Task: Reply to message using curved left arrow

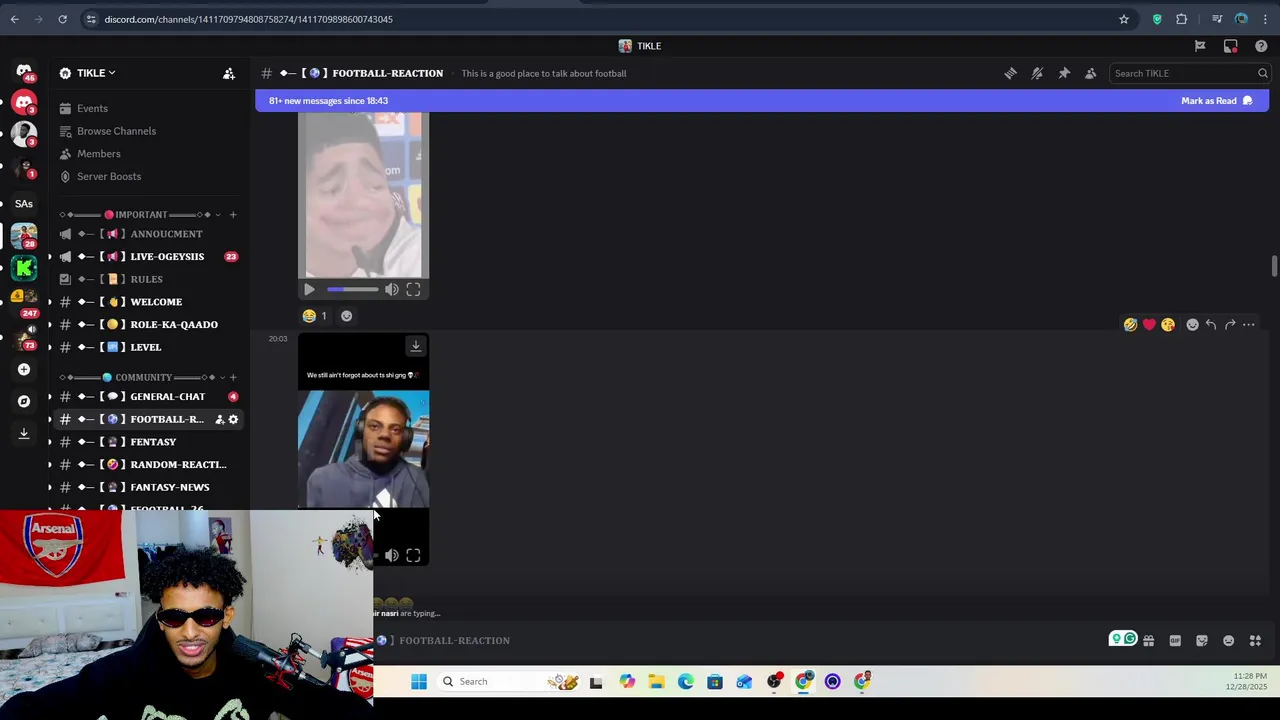Action: click(x=1211, y=325)
